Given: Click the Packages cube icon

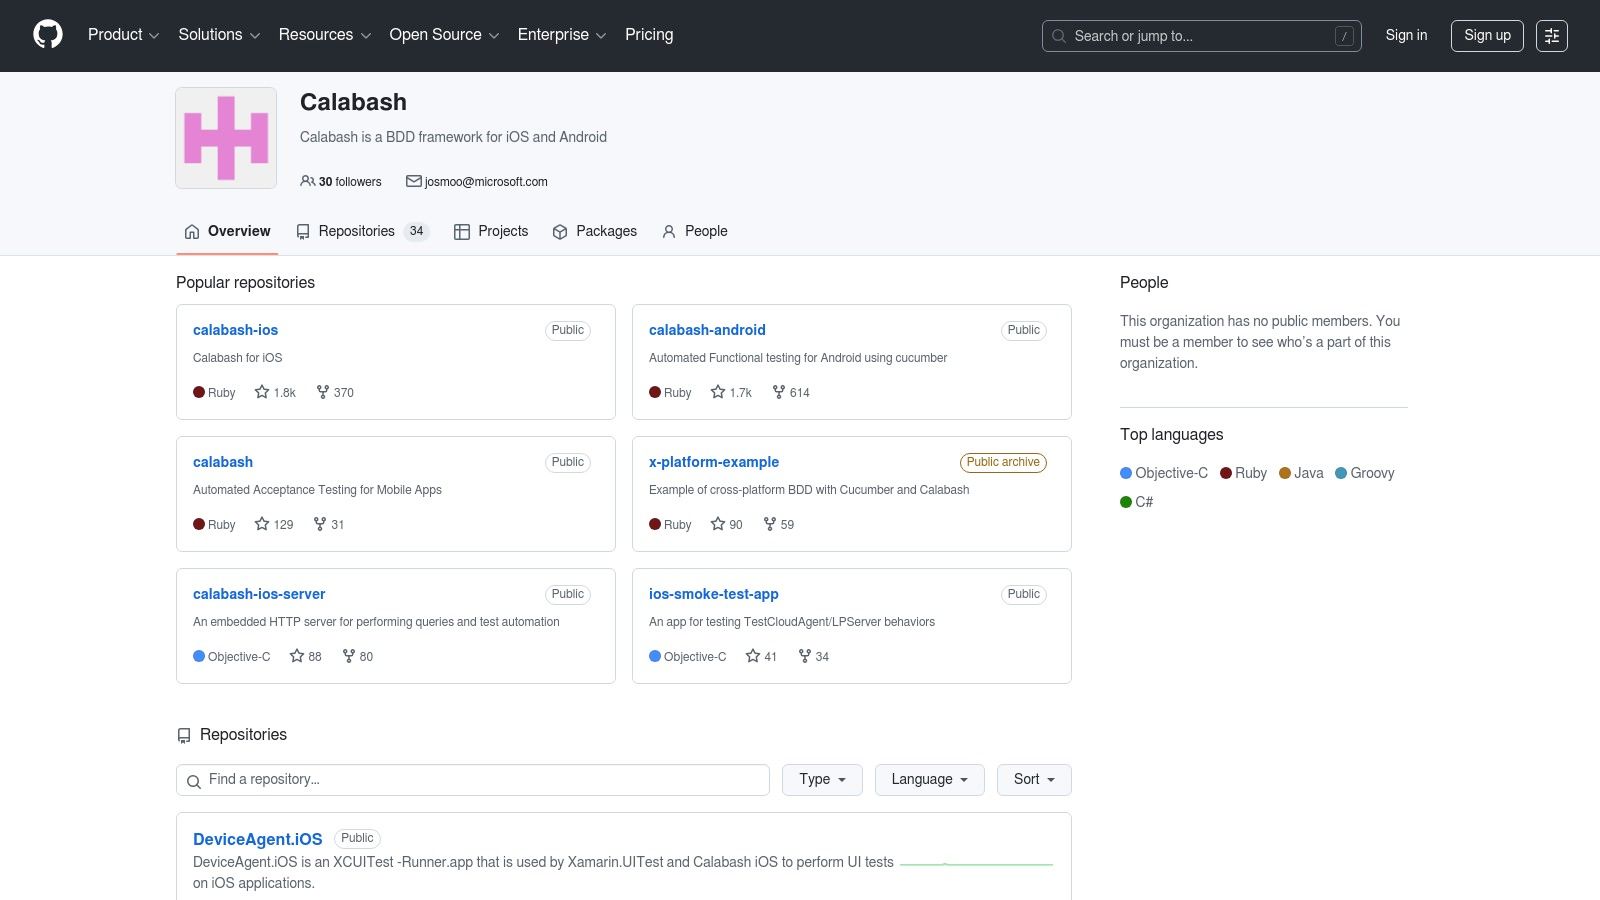Looking at the screenshot, I should click(560, 232).
